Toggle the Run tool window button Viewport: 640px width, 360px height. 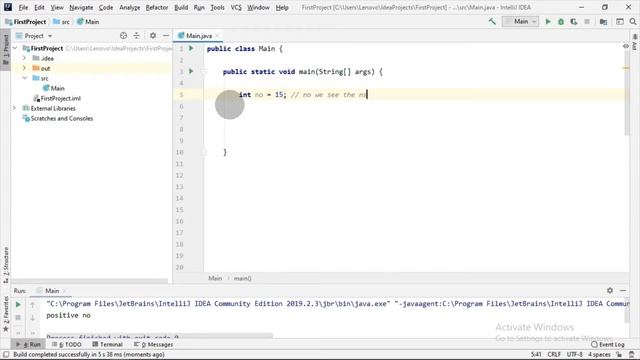(29, 344)
